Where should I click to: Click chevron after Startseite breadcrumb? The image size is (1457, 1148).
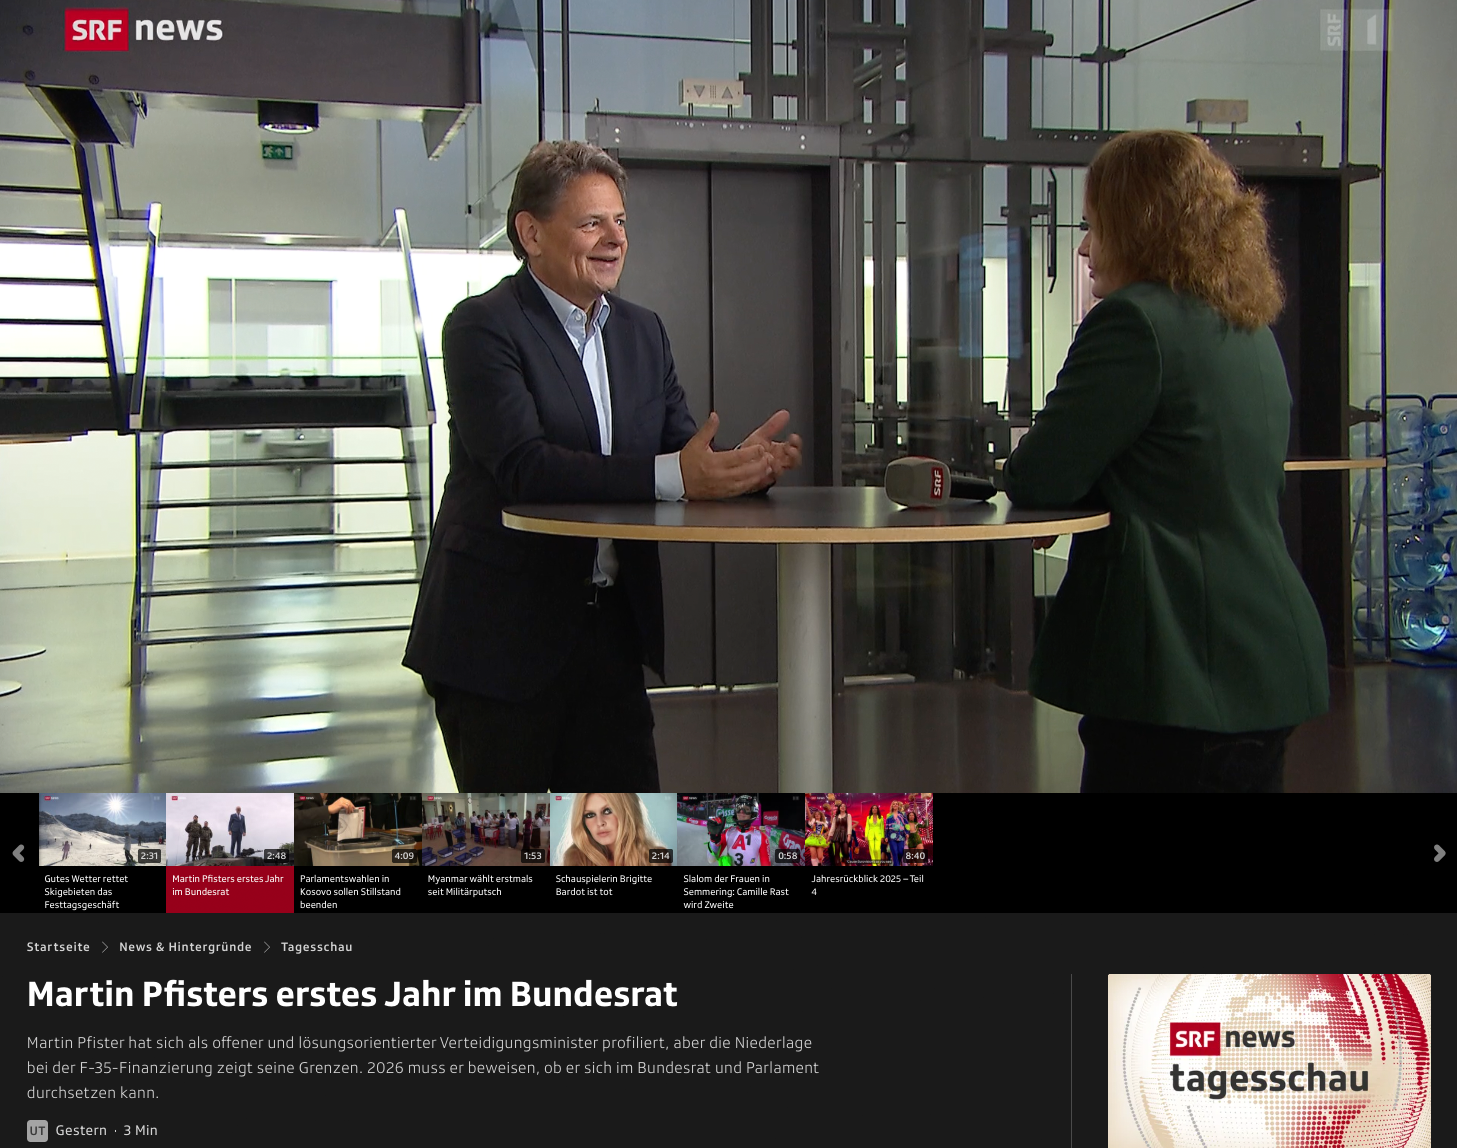pyautogui.click(x=104, y=947)
